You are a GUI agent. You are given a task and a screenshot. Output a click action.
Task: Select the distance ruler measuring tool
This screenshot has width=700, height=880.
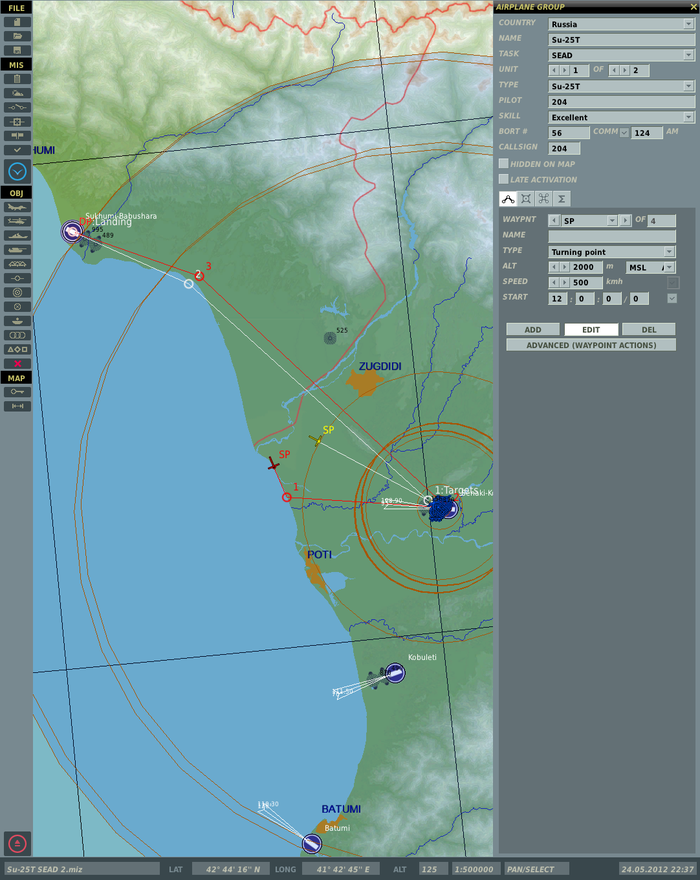(17, 406)
